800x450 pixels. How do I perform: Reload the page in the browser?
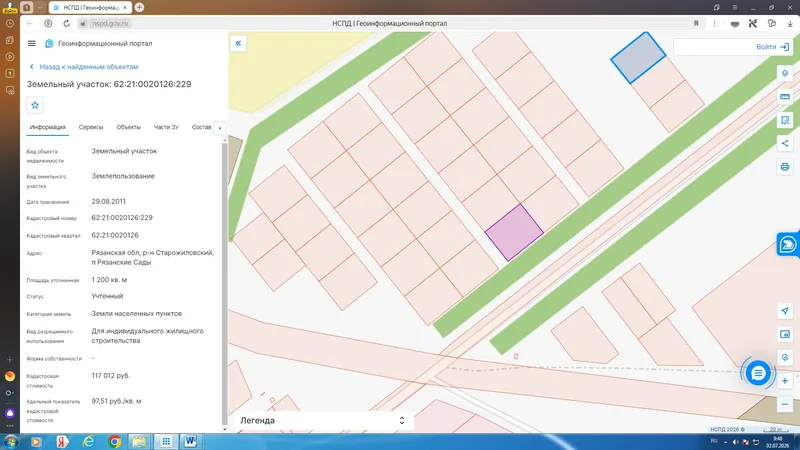click(66, 23)
